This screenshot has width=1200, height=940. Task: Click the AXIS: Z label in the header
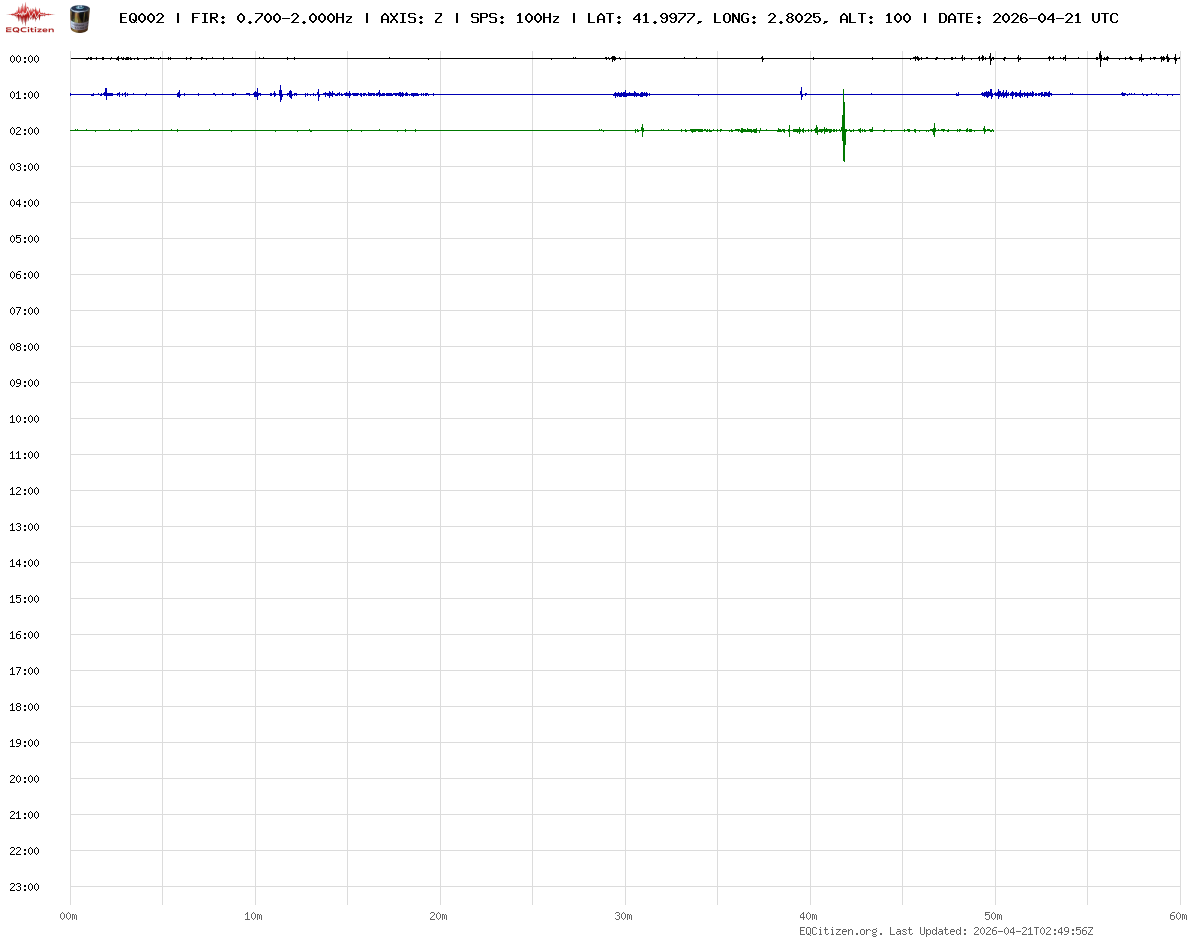point(411,18)
